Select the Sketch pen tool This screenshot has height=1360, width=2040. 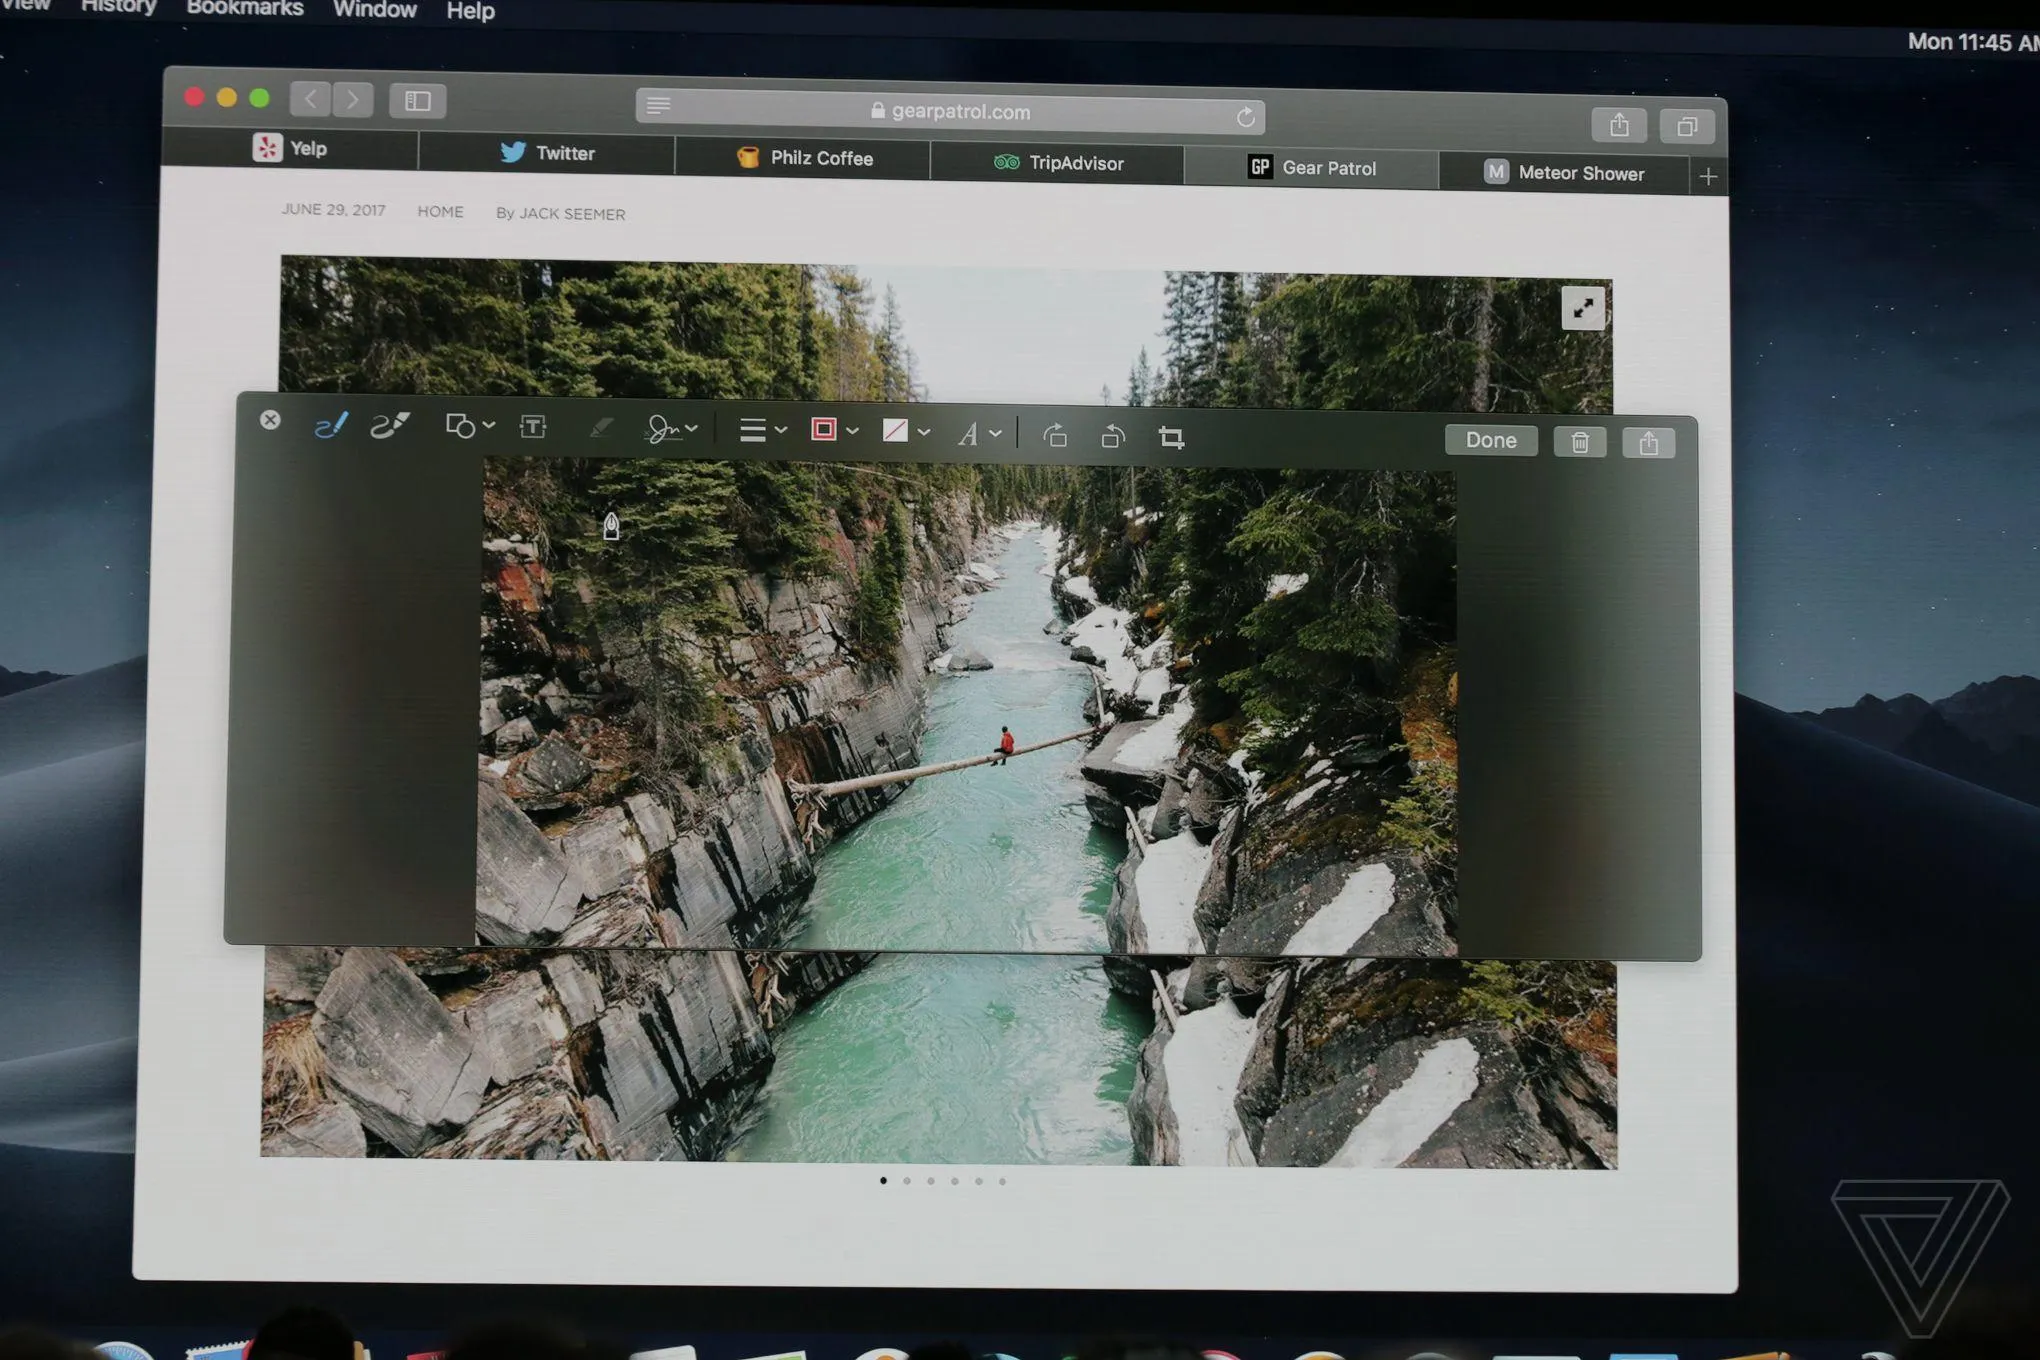(330, 425)
